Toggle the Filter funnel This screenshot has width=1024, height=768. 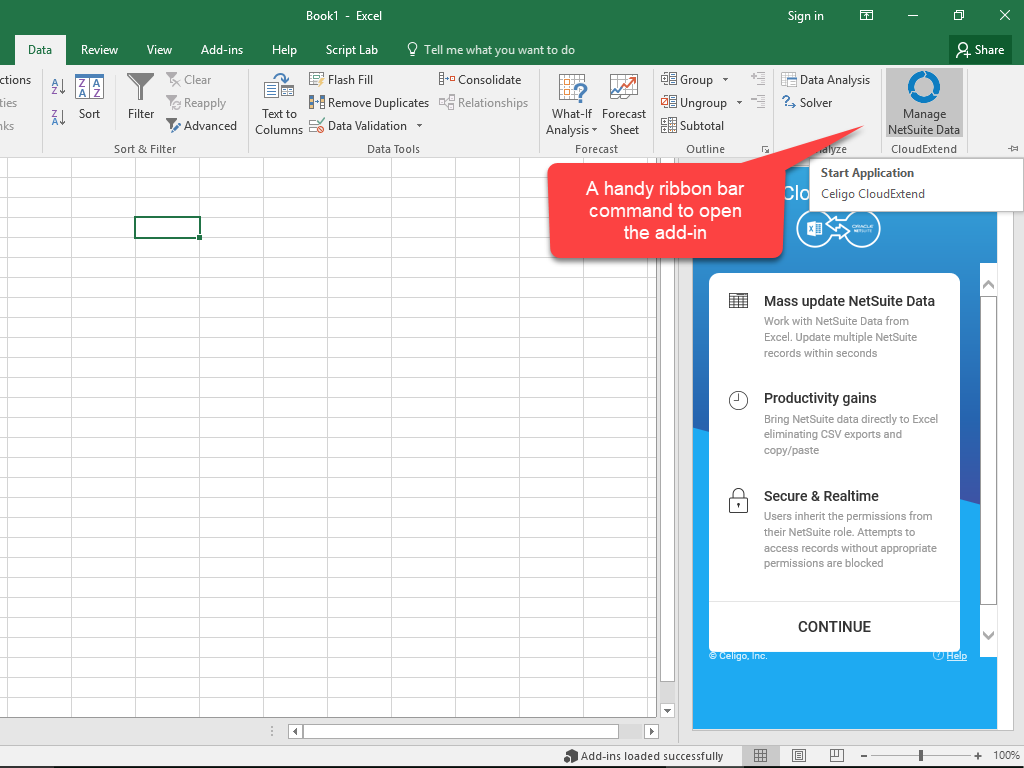click(x=140, y=97)
